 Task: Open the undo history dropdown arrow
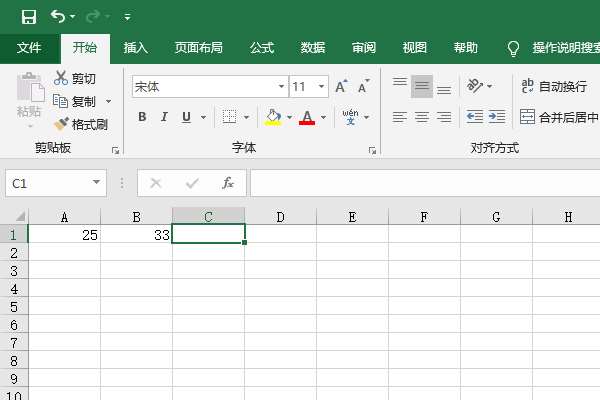[73, 17]
